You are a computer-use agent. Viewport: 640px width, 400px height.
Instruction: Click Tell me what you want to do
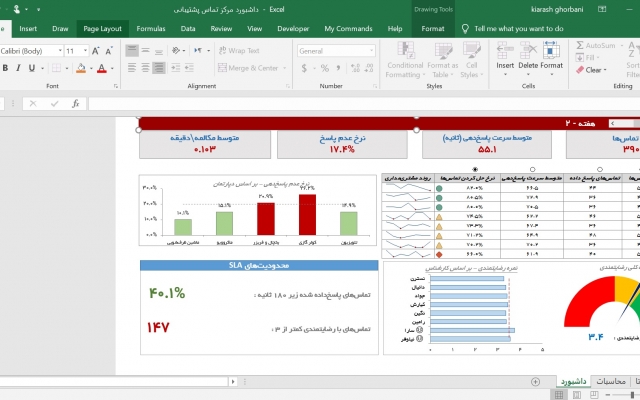[x=519, y=29]
